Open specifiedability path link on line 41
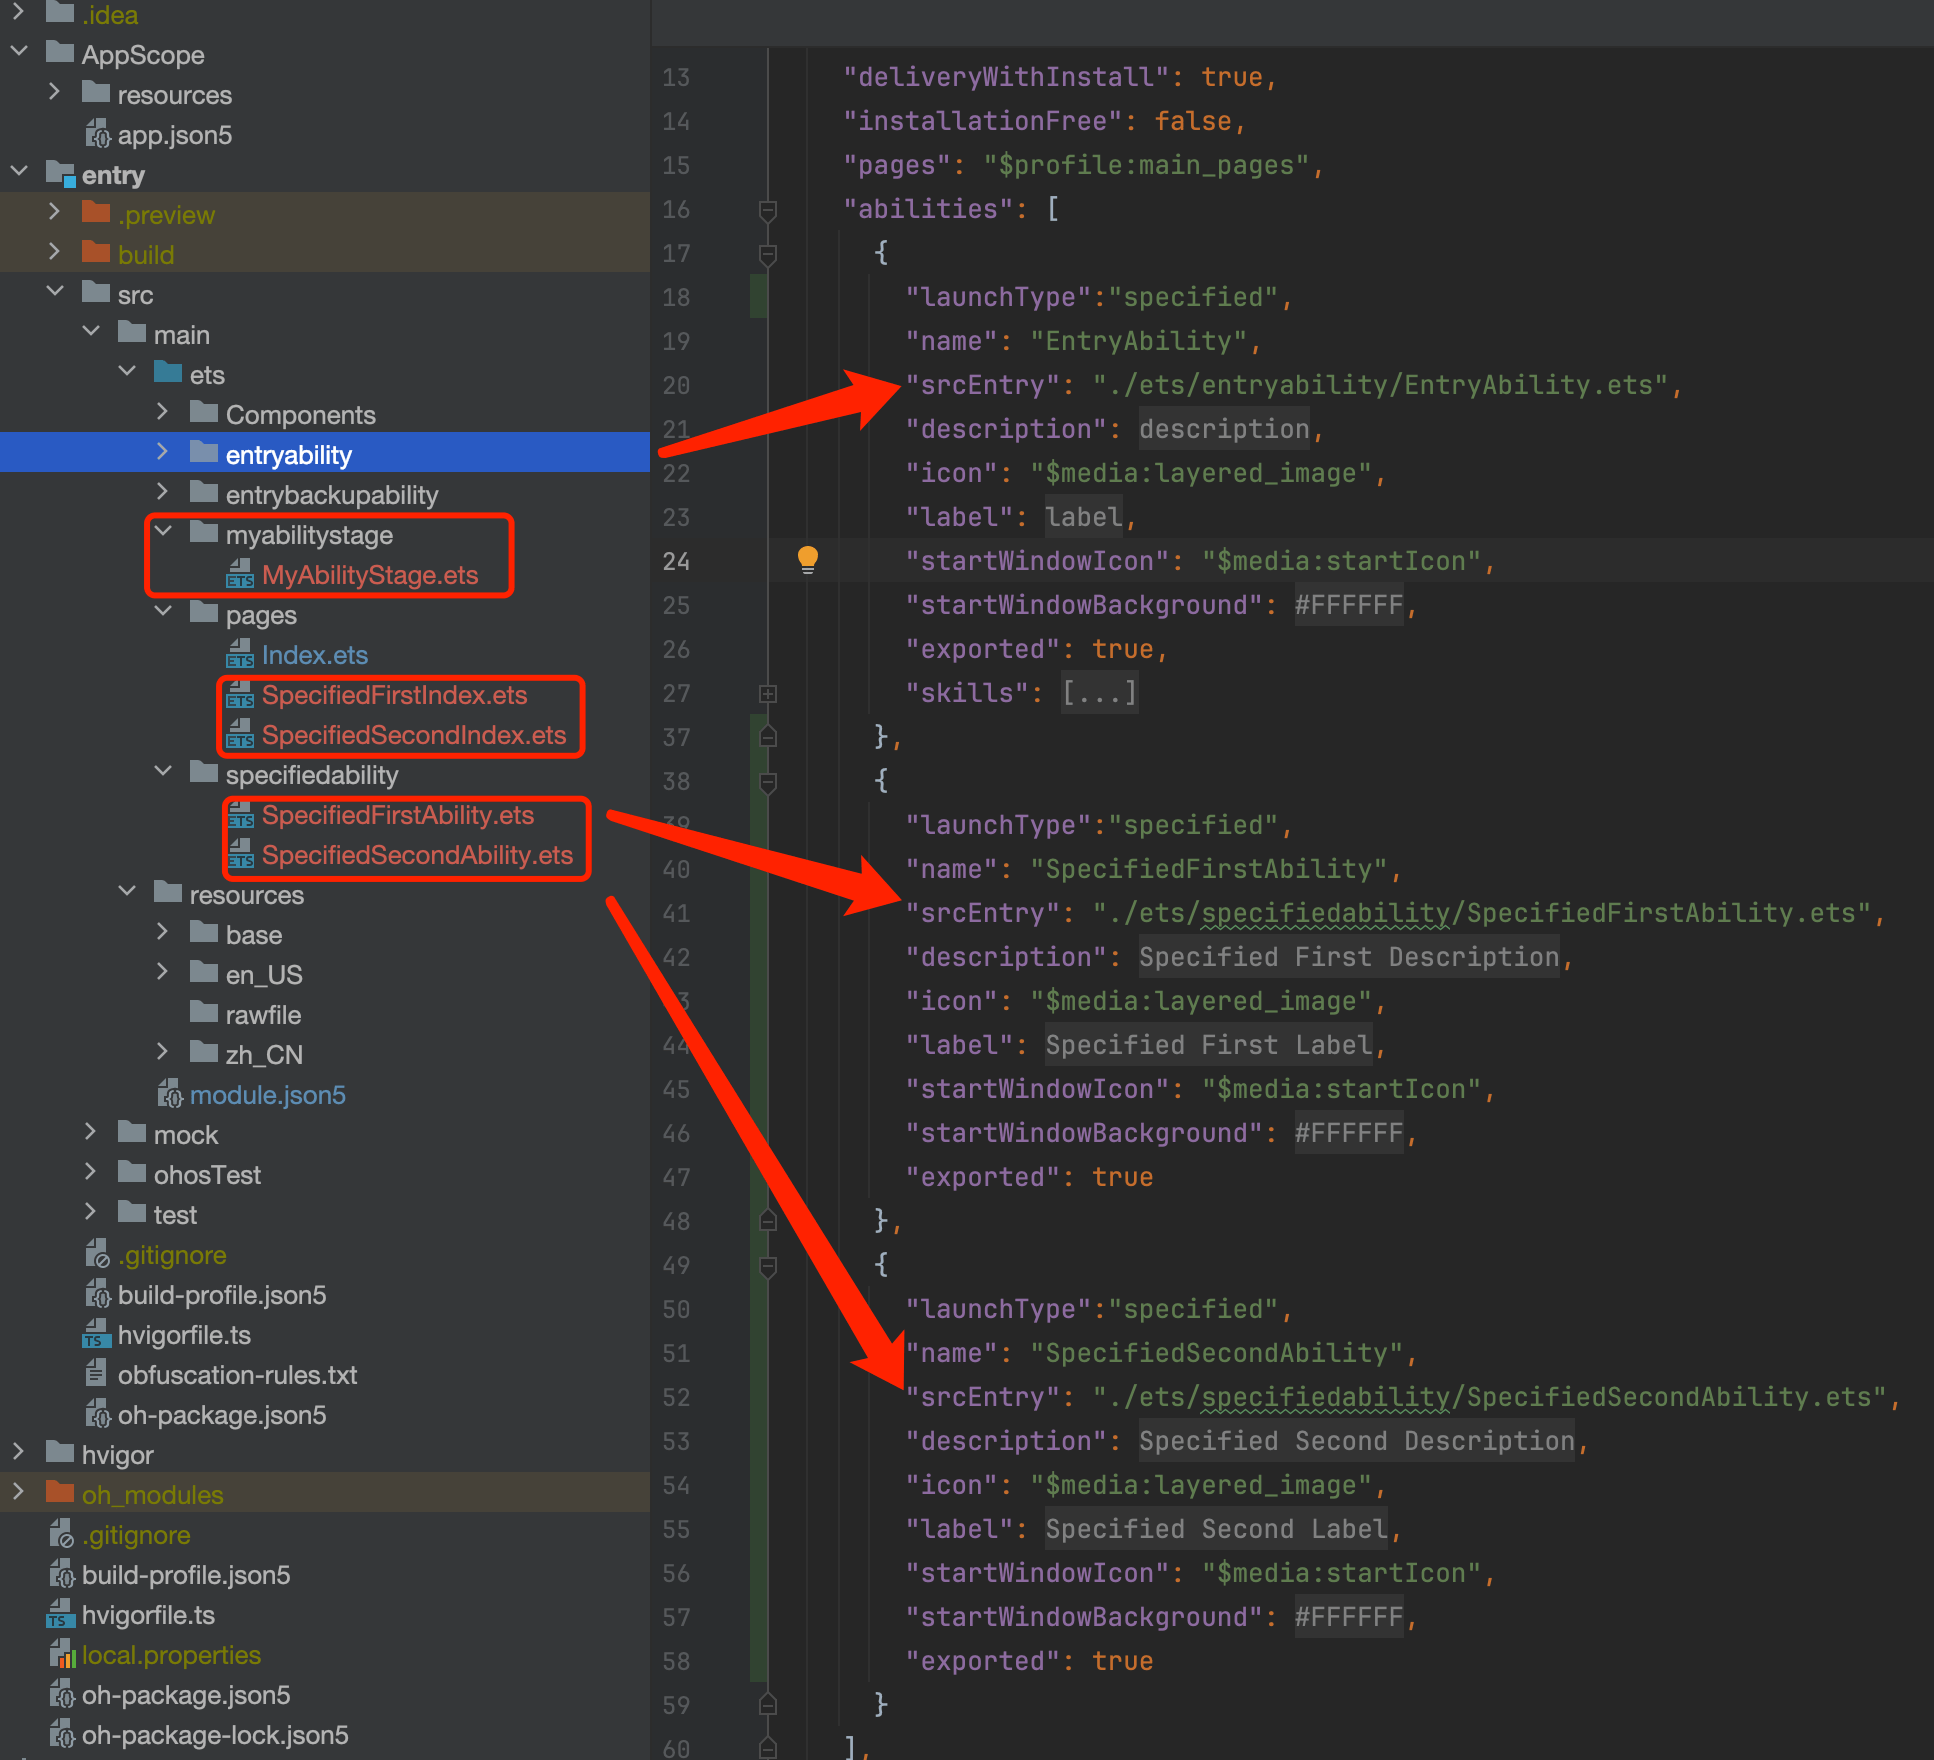Image resolution: width=1934 pixels, height=1760 pixels. [1324, 913]
